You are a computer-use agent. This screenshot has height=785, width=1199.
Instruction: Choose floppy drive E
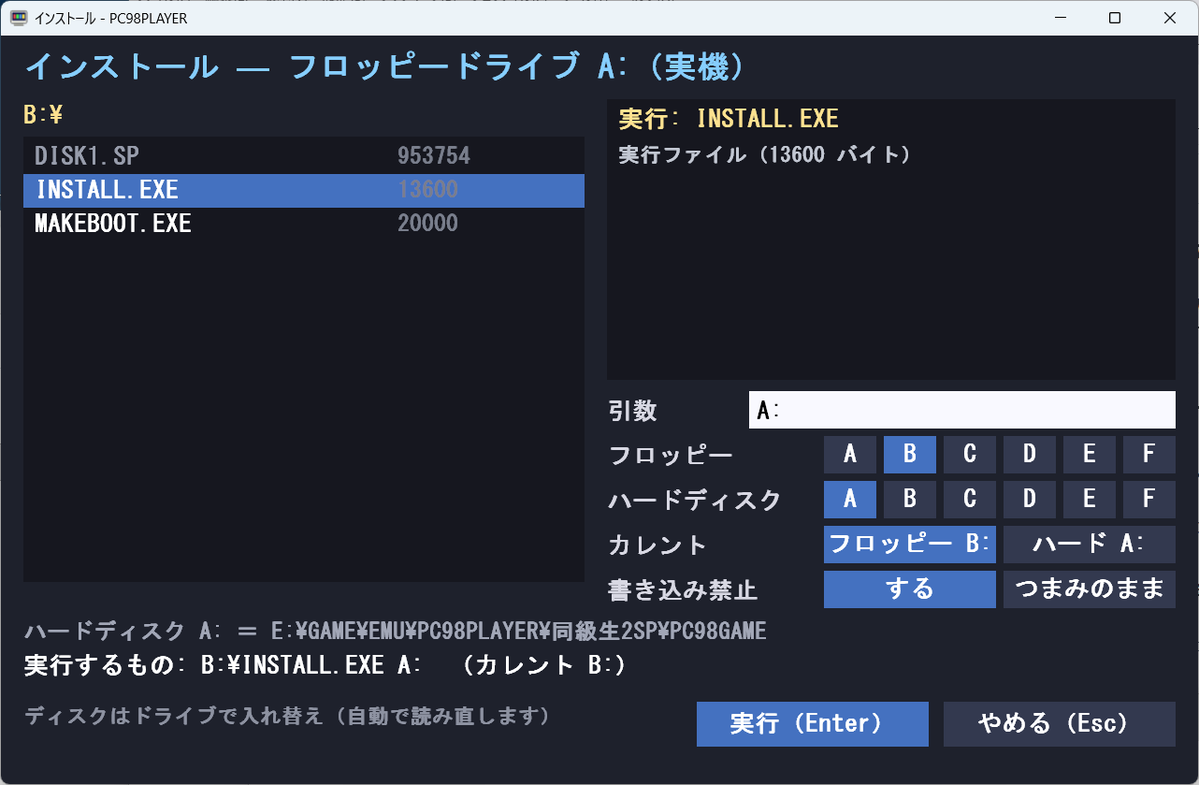[x=1089, y=455]
